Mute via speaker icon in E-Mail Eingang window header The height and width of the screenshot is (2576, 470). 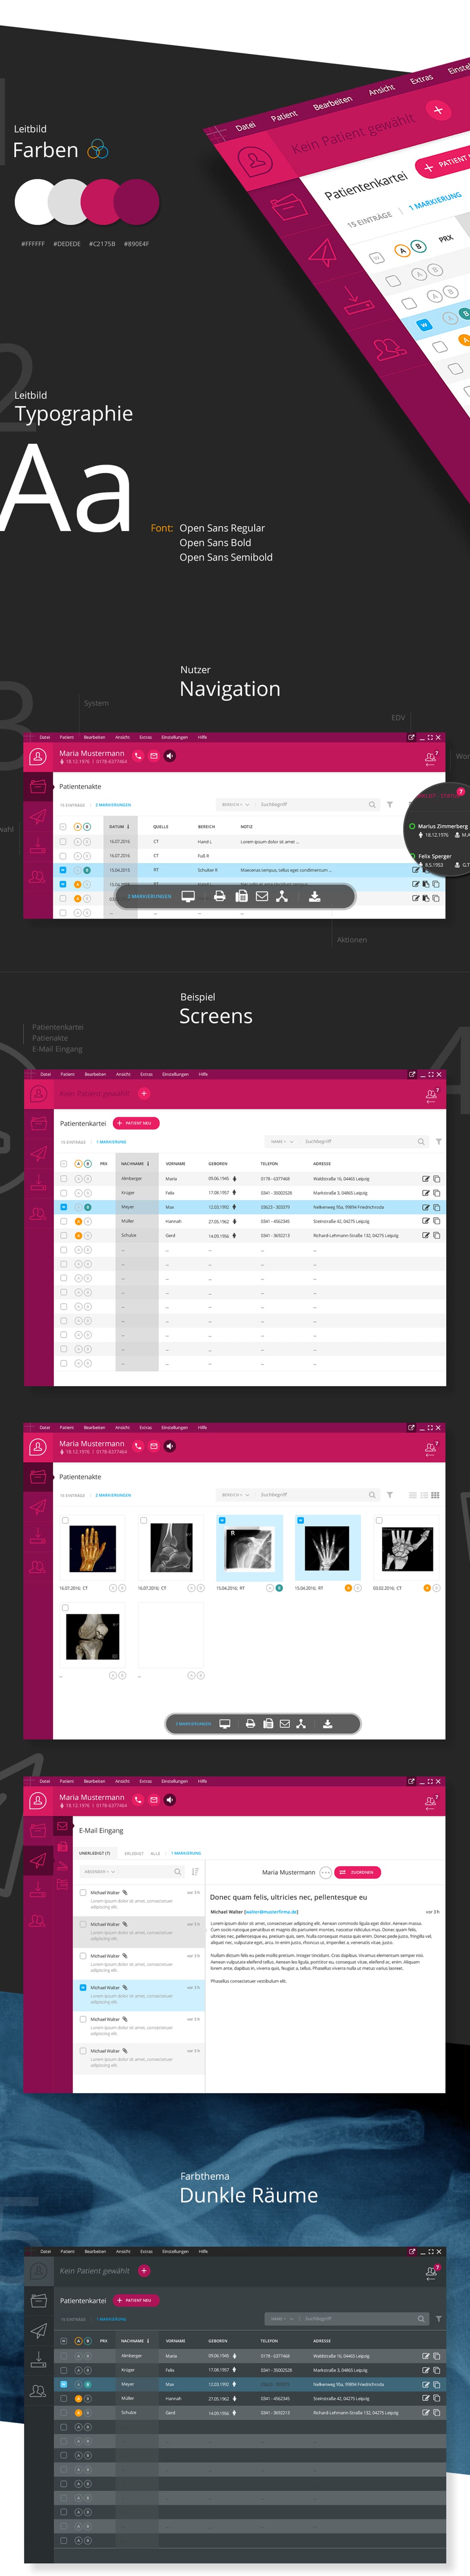pyautogui.click(x=170, y=1800)
